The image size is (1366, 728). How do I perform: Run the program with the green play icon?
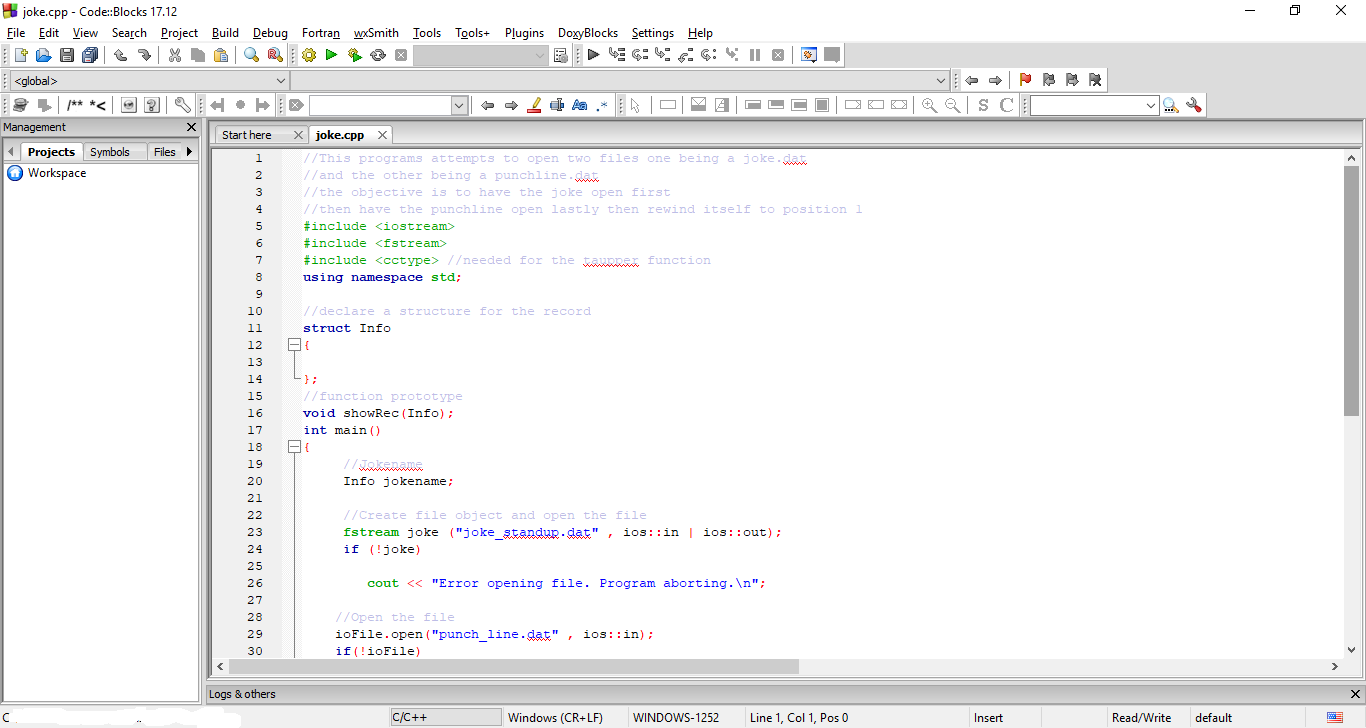[331, 55]
